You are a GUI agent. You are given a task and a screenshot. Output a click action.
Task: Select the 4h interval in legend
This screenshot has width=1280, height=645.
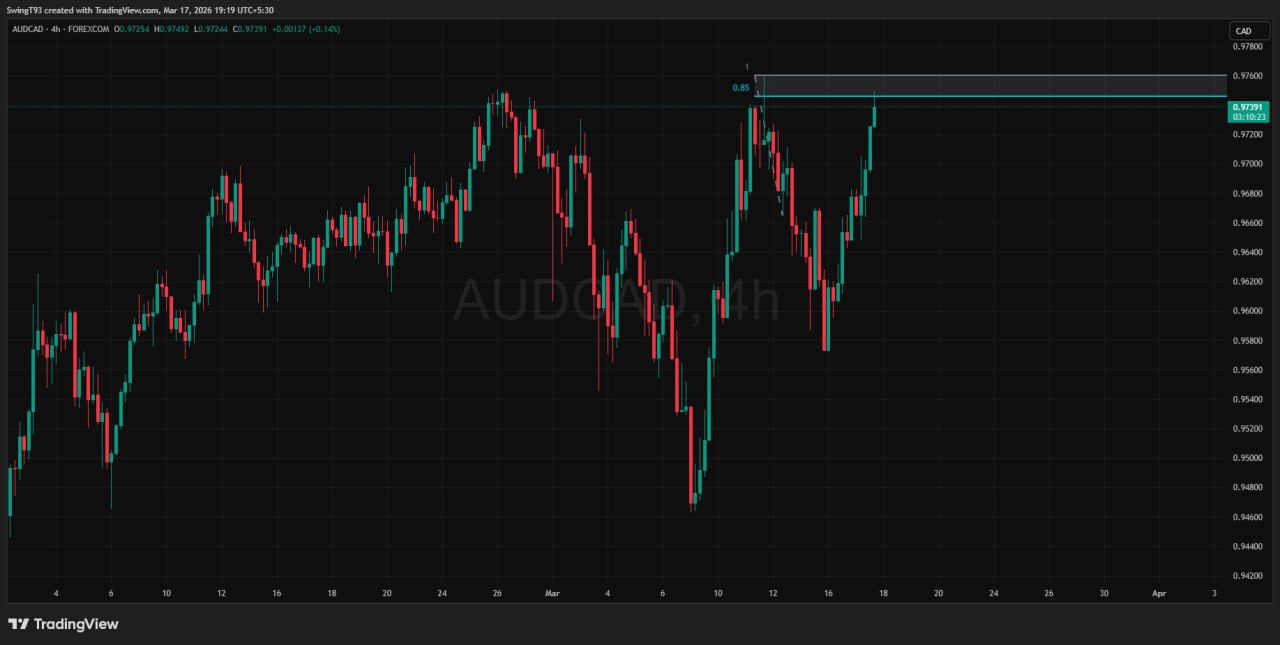(57, 29)
